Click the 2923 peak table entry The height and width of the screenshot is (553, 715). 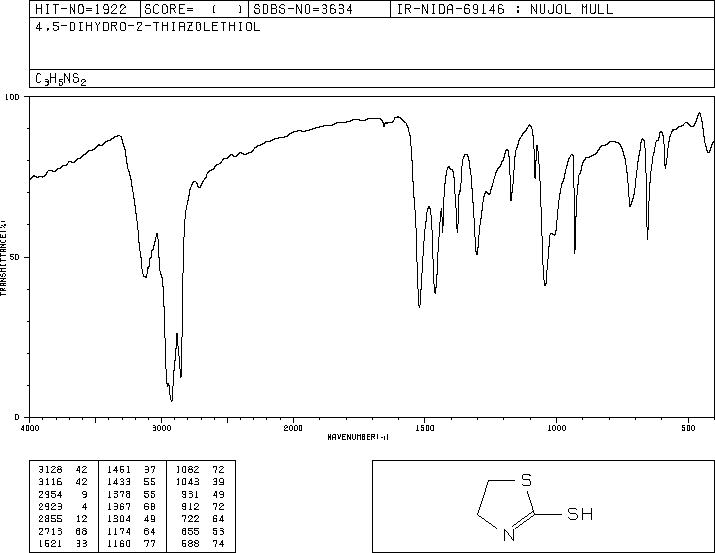tap(63, 506)
